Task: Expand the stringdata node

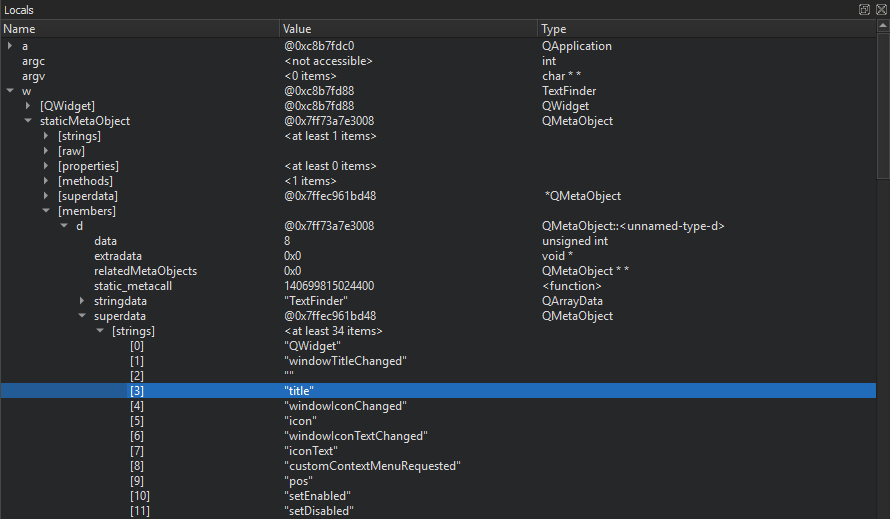Action: pos(82,301)
